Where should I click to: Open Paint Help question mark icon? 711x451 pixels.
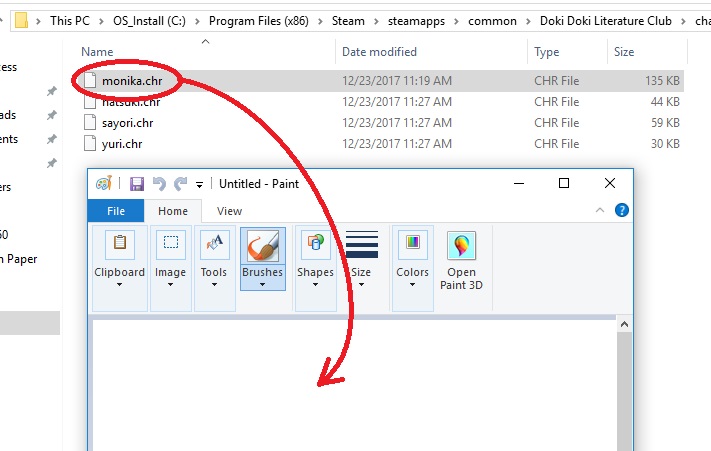point(622,210)
